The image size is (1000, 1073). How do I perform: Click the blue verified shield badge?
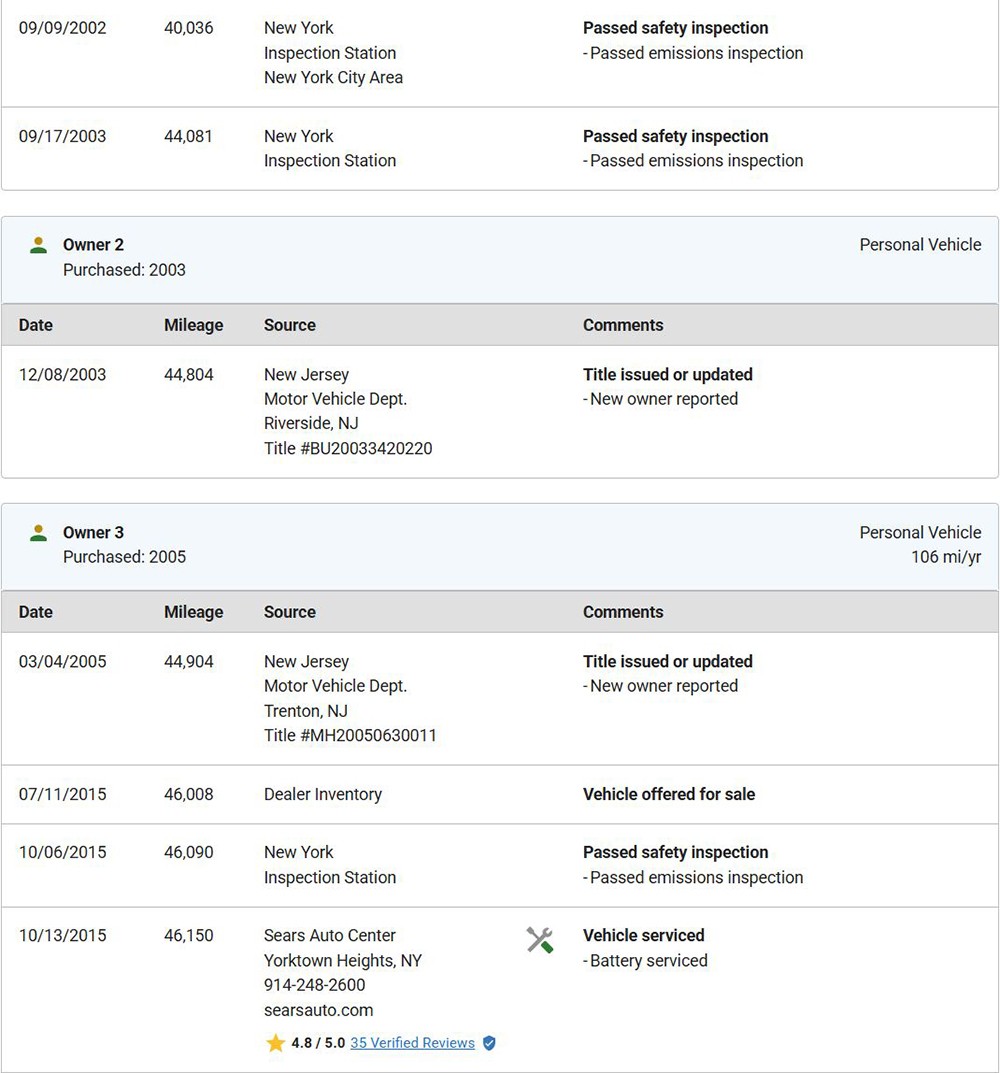tap(489, 1043)
